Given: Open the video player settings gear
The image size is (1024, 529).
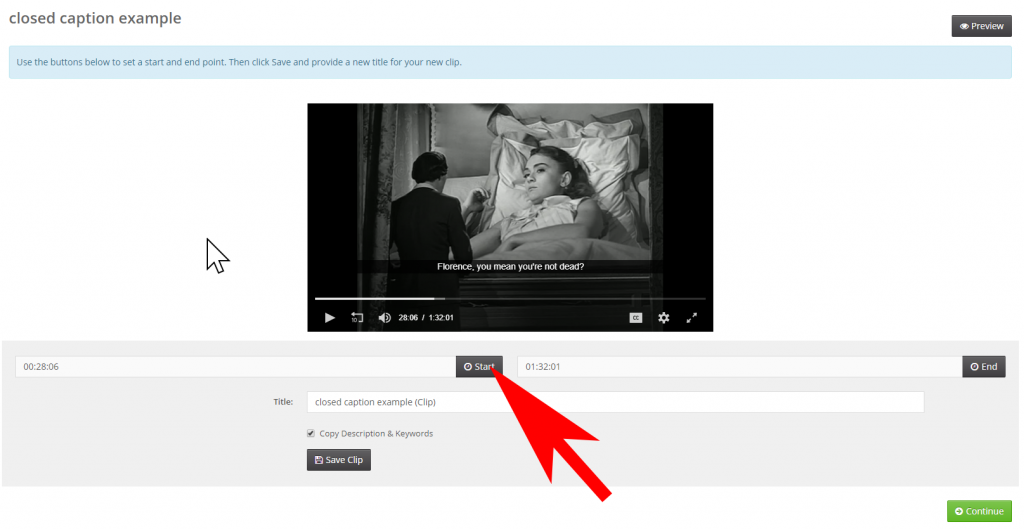Looking at the screenshot, I should coord(664,317).
